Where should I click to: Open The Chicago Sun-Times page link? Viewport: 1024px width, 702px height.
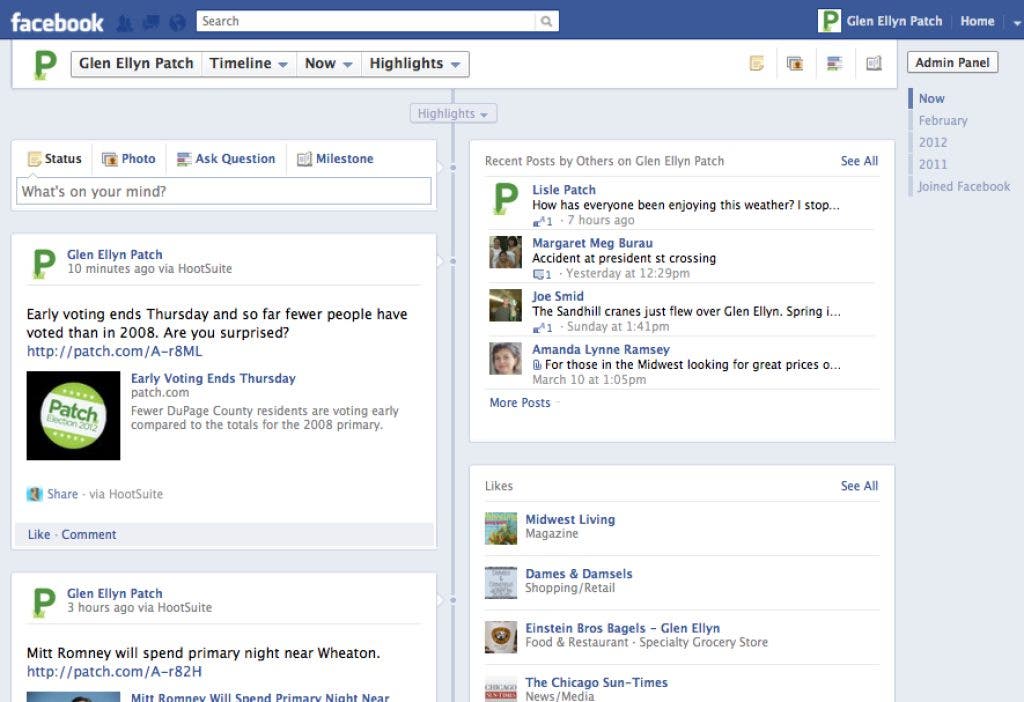coord(596,682)
